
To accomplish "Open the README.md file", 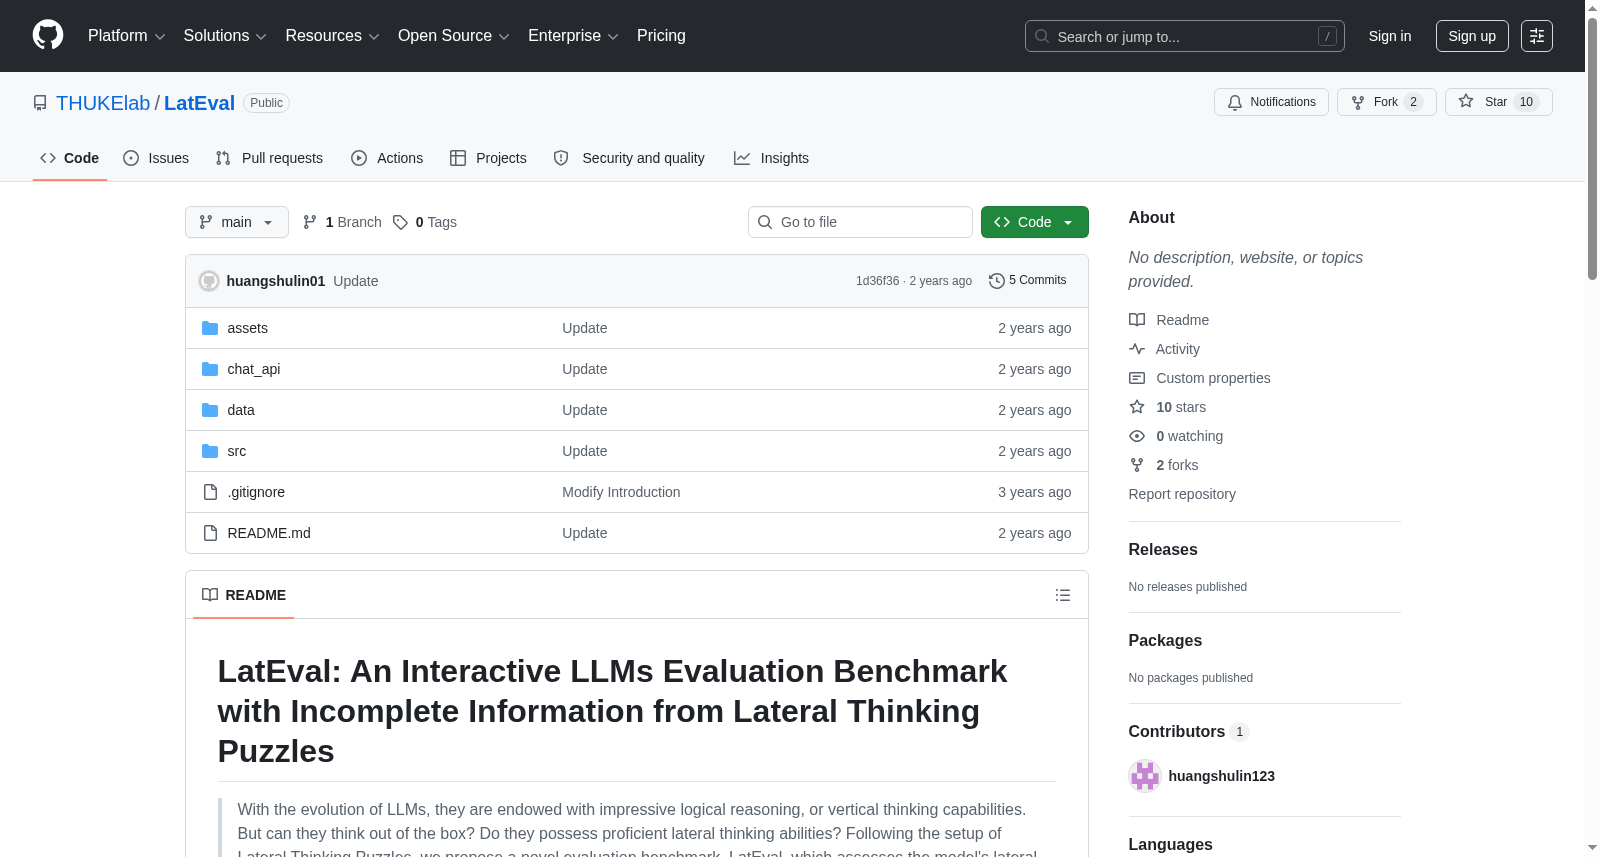I will coord(268,533).
